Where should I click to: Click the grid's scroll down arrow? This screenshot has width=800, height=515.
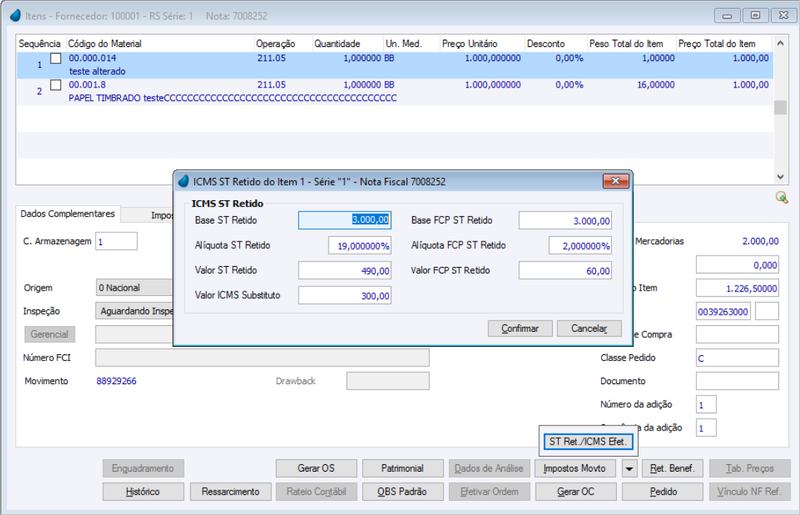click(780, 177)
